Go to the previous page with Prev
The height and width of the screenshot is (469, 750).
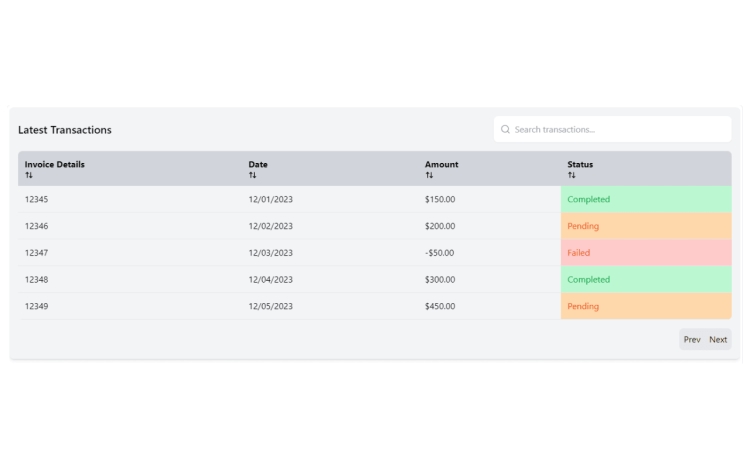tap(692, 339)
